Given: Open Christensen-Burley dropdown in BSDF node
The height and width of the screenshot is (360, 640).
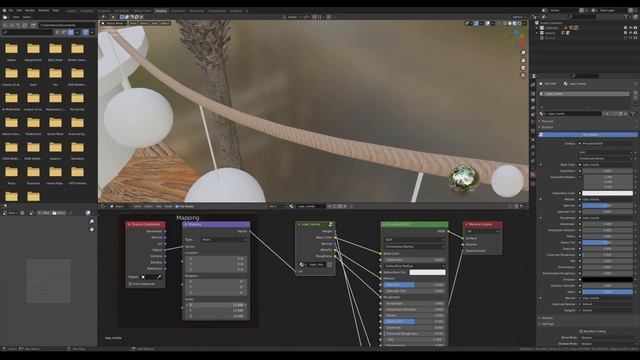Looking at the screenshot, I should point(414,247).
